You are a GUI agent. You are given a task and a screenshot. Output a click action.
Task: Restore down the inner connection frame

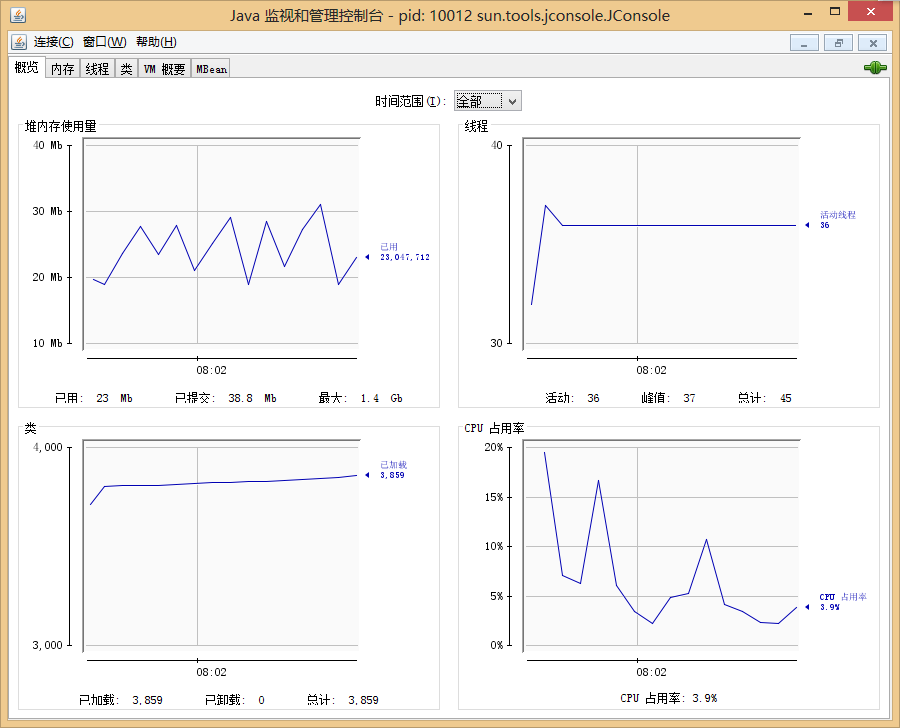tap(839, 42)
